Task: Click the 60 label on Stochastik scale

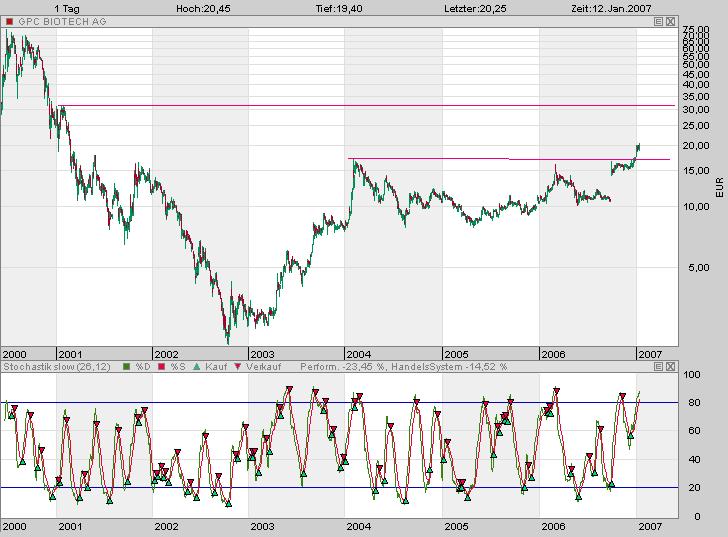Action: [694, 431]
